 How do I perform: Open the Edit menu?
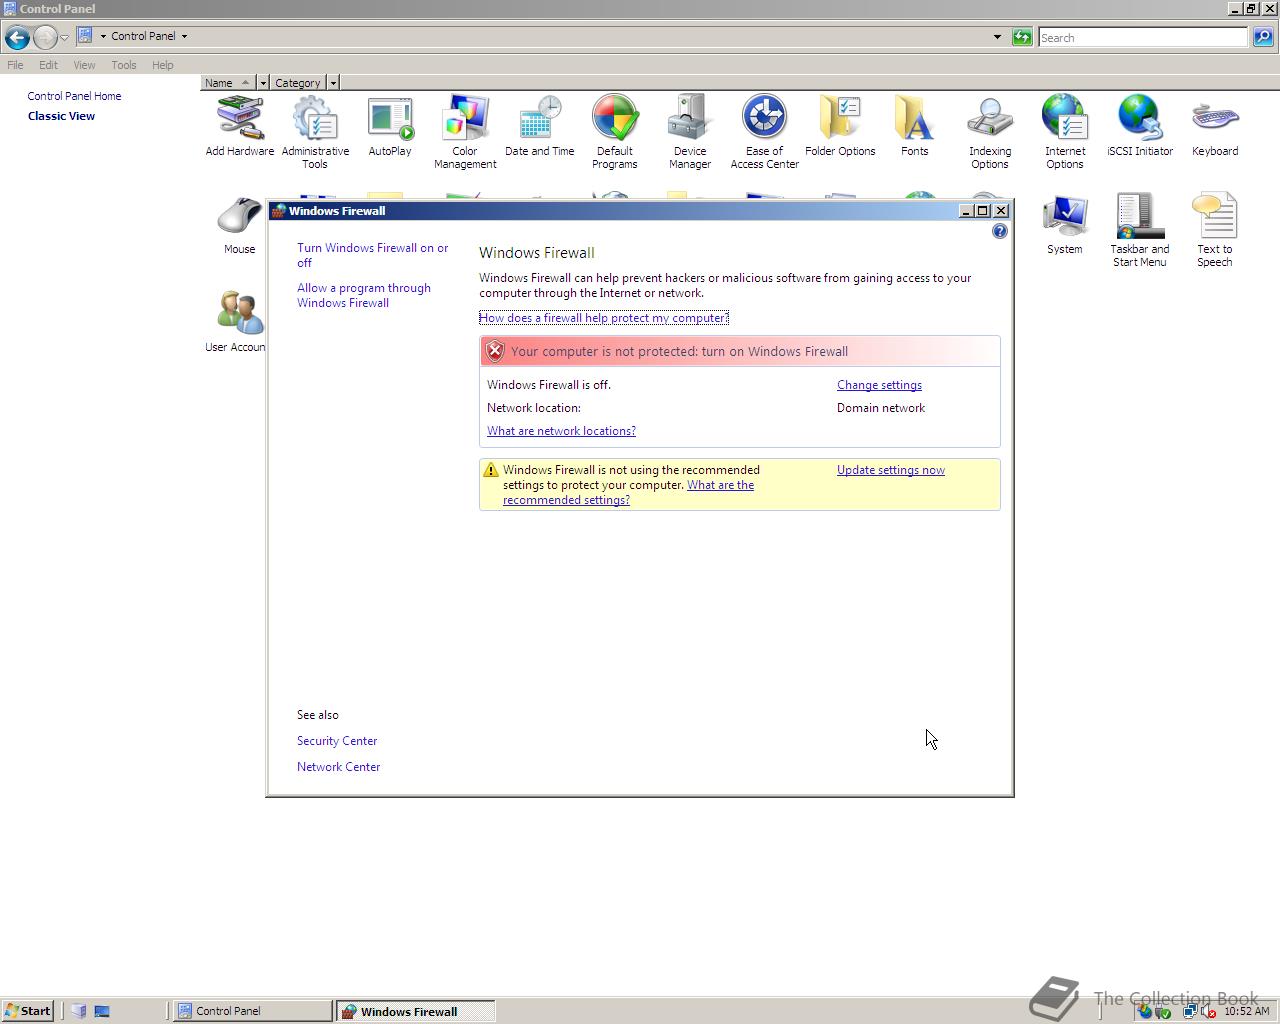click(x=48, y=65)
